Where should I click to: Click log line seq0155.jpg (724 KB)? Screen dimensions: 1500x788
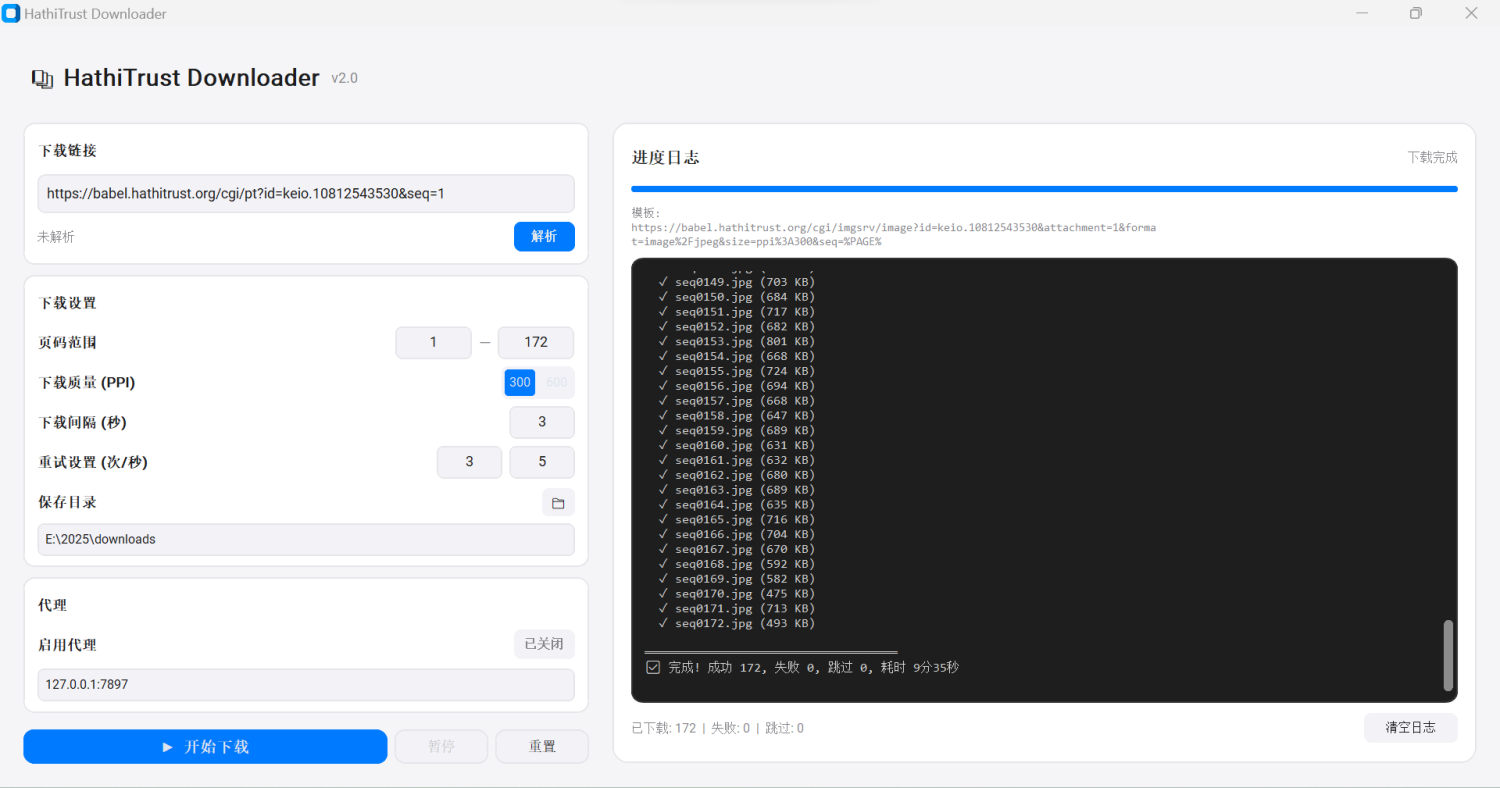[x=737, y=371]
